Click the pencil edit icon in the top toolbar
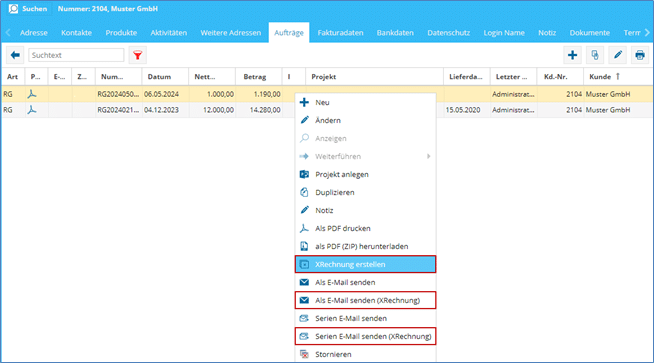This screenshot has width=654, height=363. tap(618, 55)
